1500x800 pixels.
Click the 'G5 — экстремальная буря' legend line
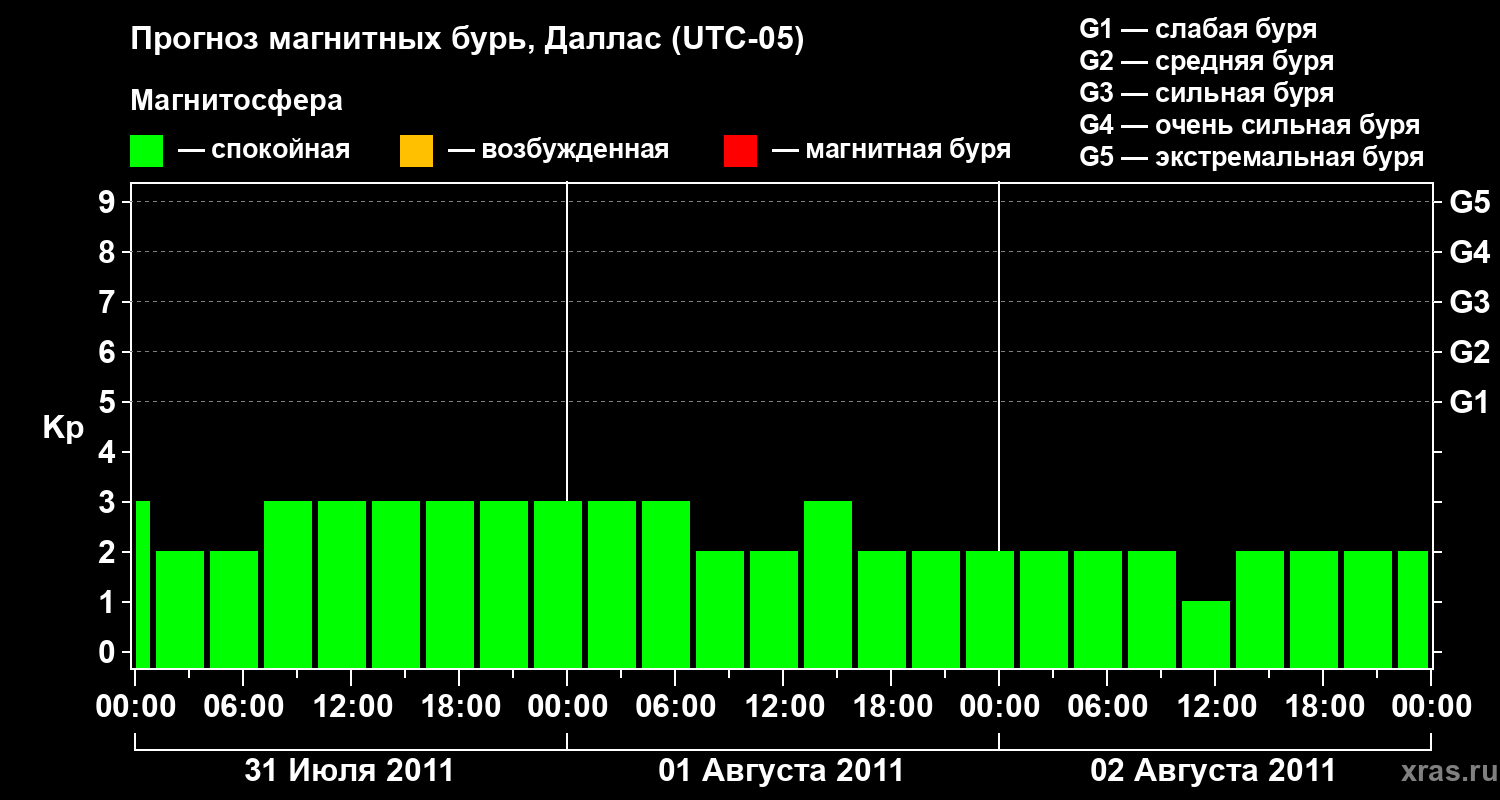1251,157
